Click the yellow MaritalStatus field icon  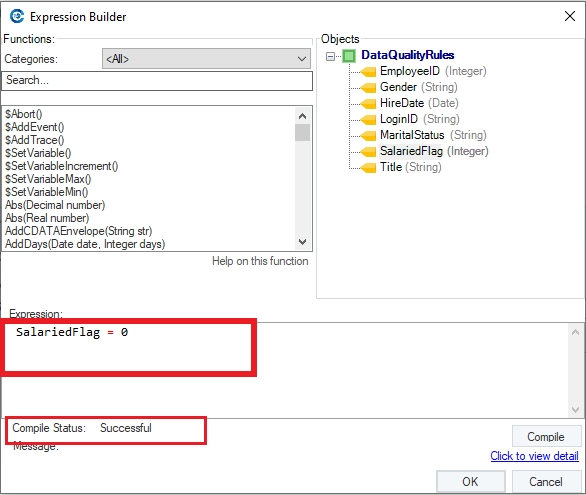[368, 136]
